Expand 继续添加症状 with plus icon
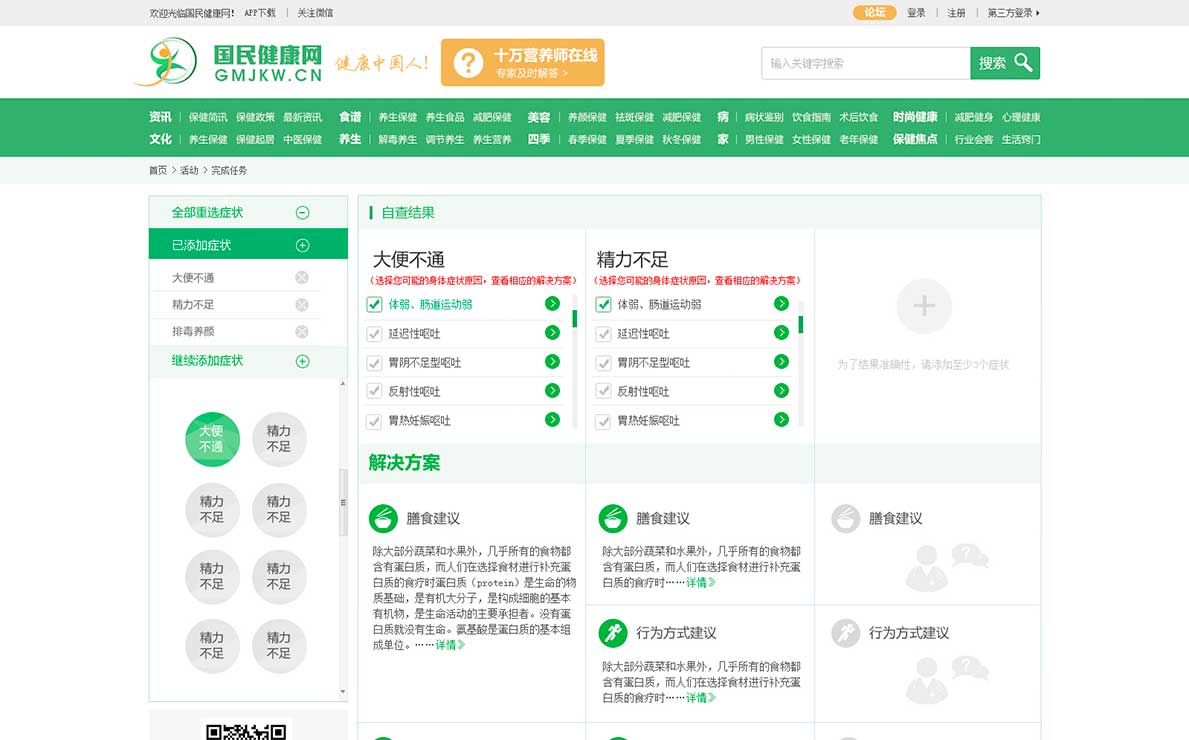 (302, 361)
